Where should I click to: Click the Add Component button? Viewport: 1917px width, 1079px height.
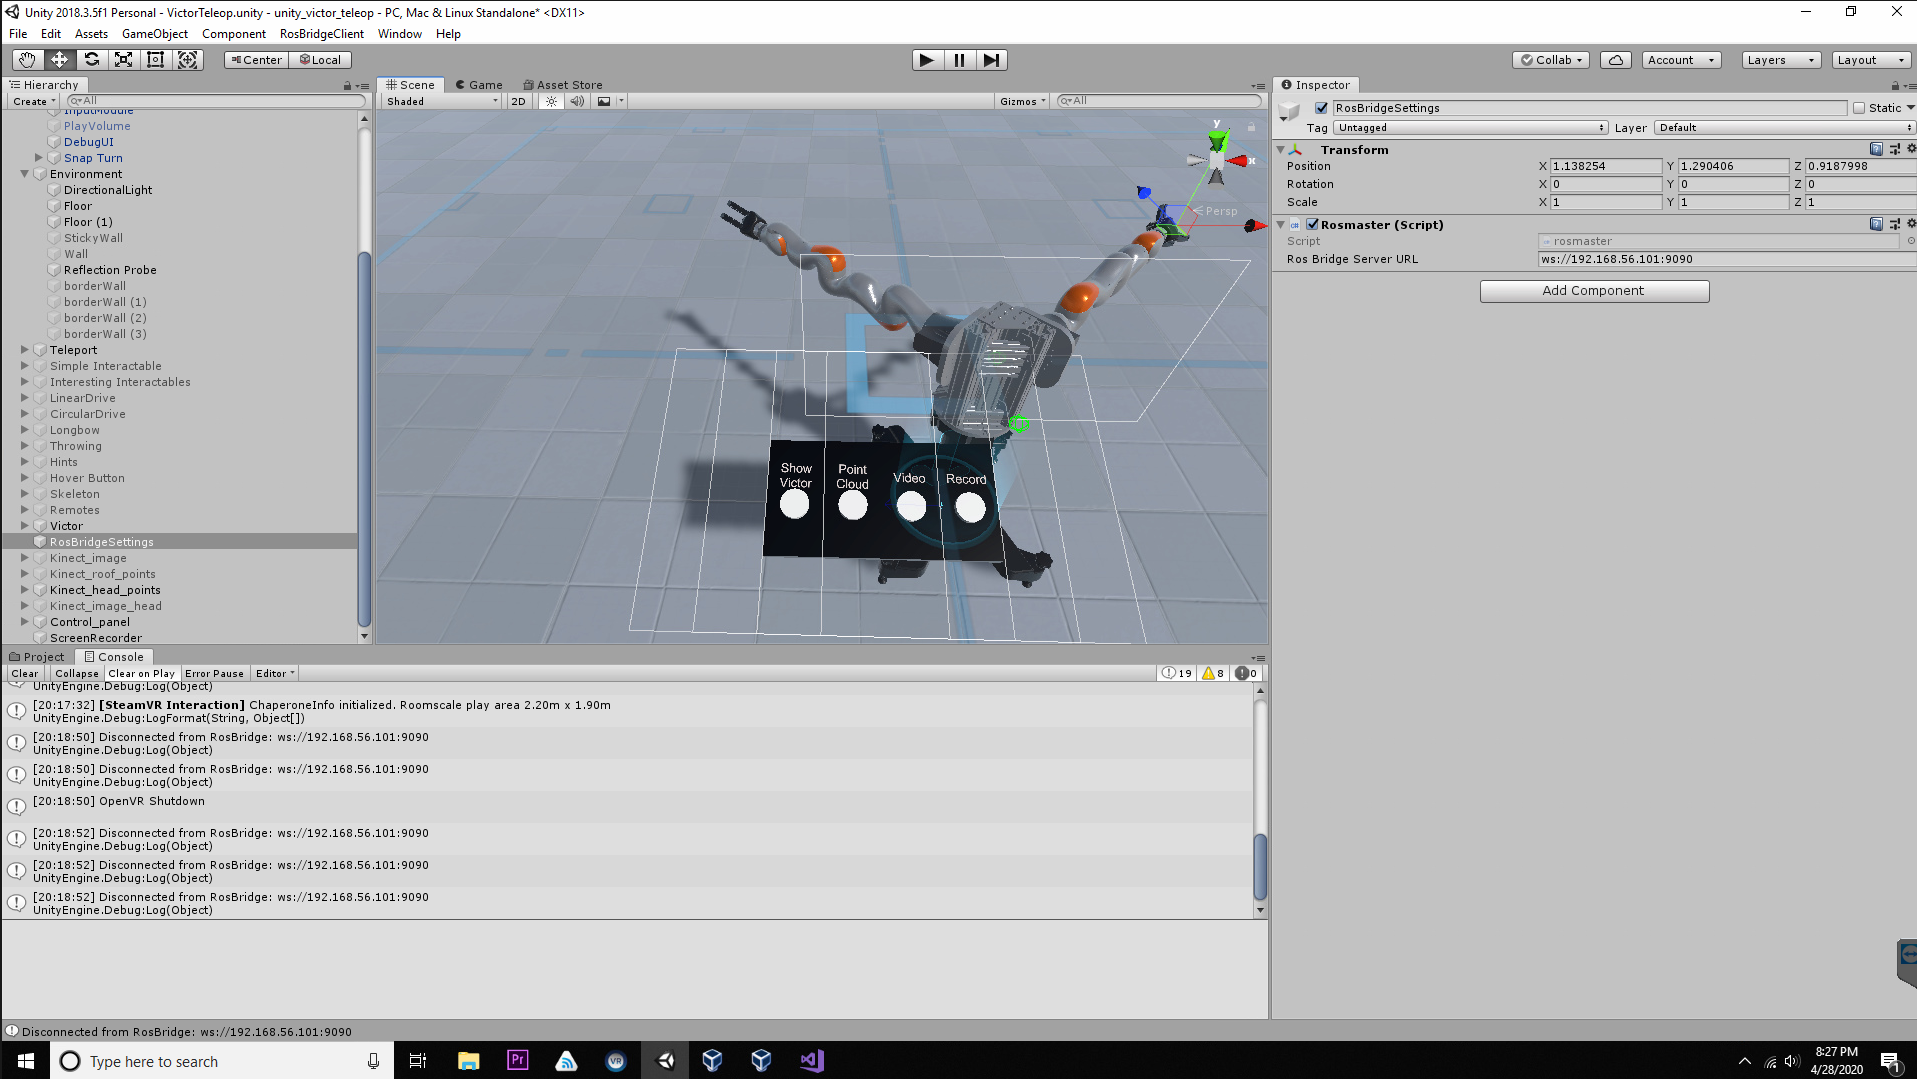(x=1594, y=291)
